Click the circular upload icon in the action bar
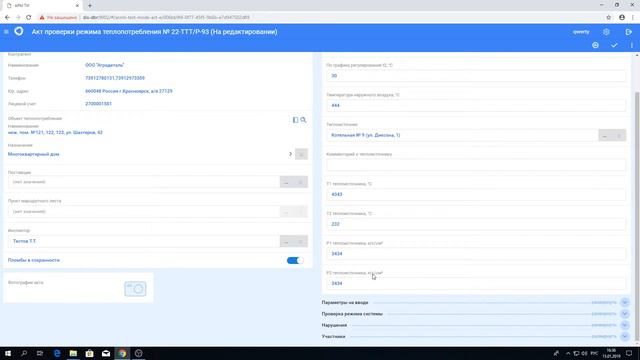 596,45
